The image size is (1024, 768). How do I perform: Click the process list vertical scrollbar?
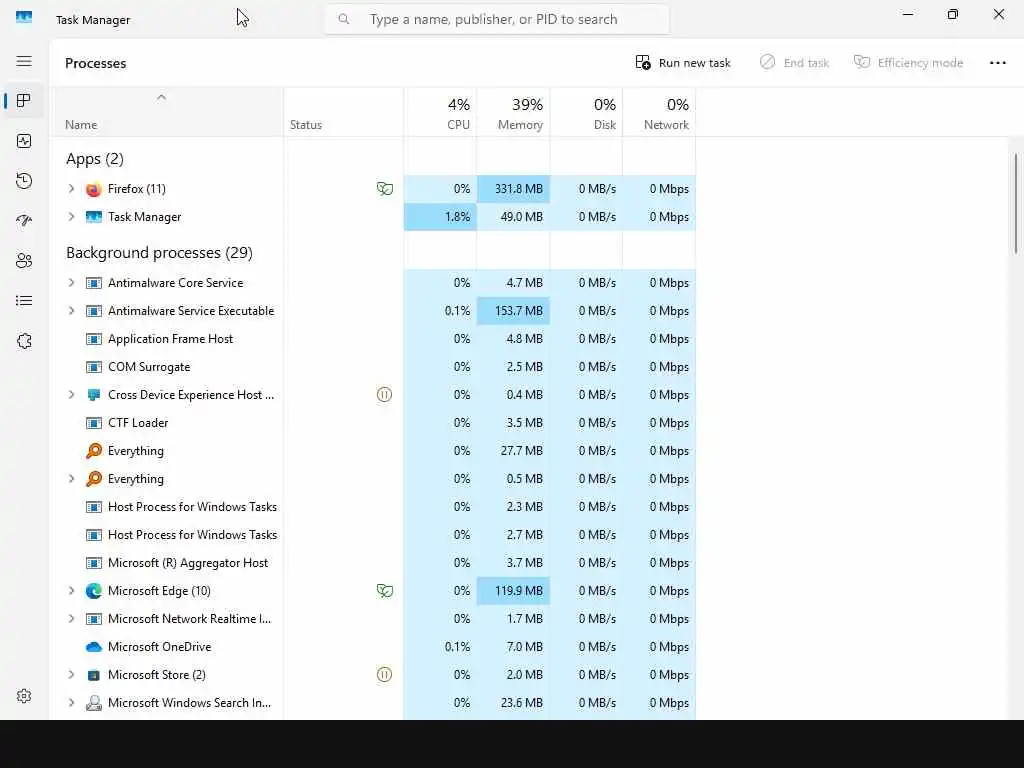(x=1016, y=203)
